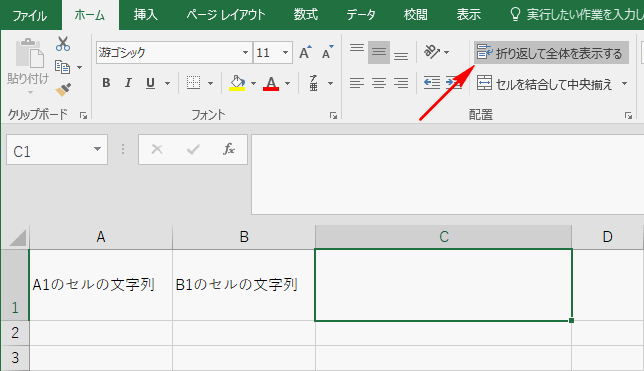
Task: Click the Tell Me search box
Action: point(576,15)
